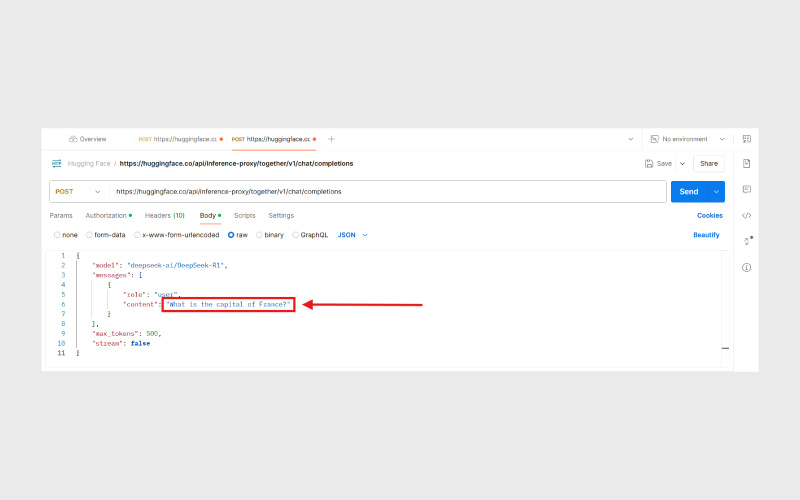Open the code snippet icon
Screen dimensions: 800x500
pyautogui.click(x=746, y=215)
